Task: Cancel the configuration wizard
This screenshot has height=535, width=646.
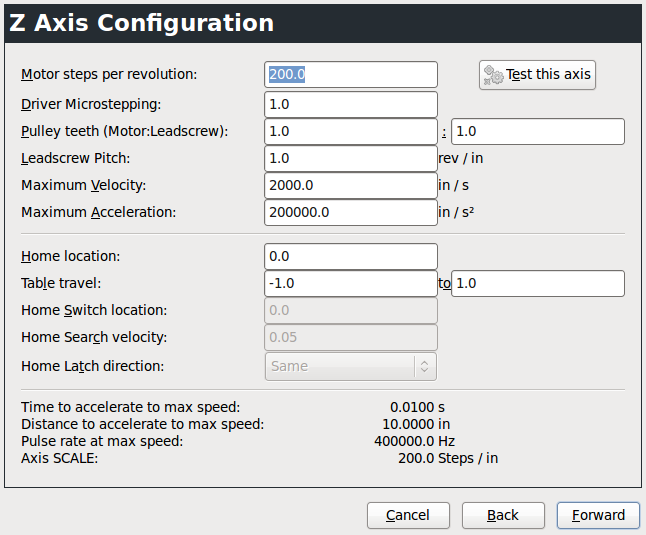Action: pyautogui.click(x=408, y=515)
